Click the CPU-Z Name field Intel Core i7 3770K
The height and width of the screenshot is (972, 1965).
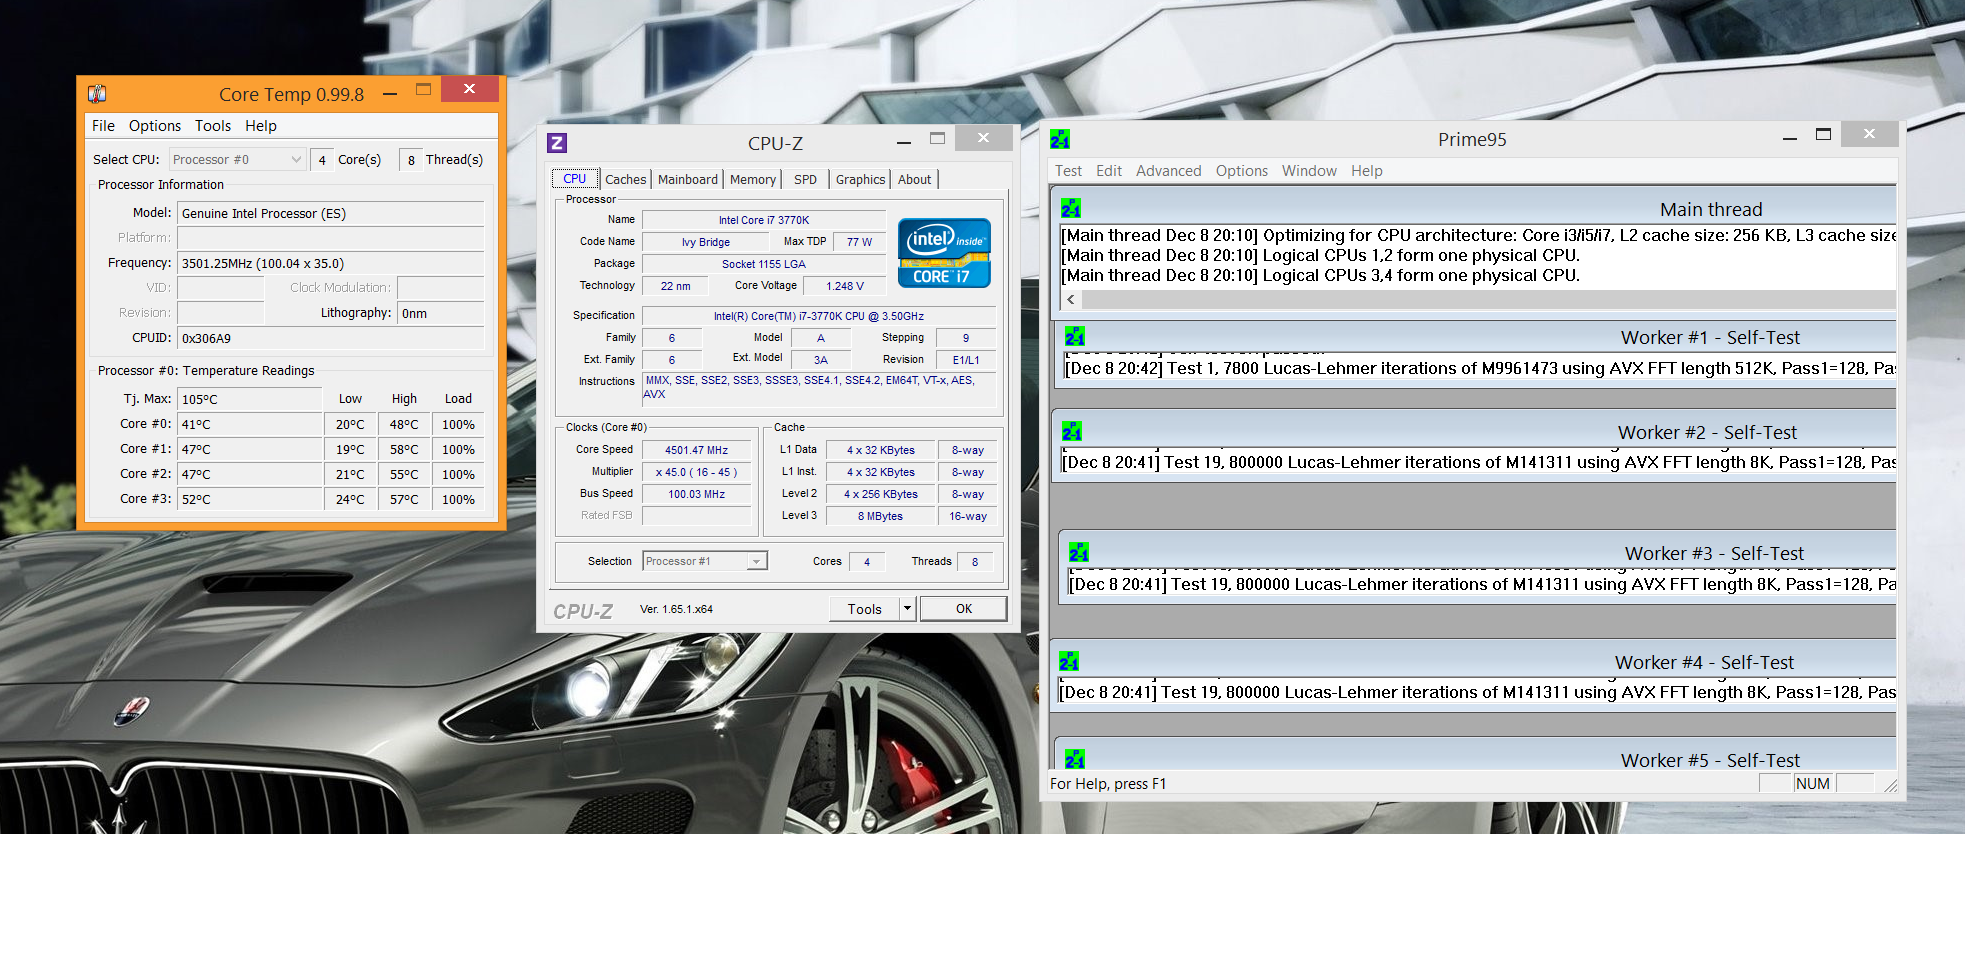[764, 220]
